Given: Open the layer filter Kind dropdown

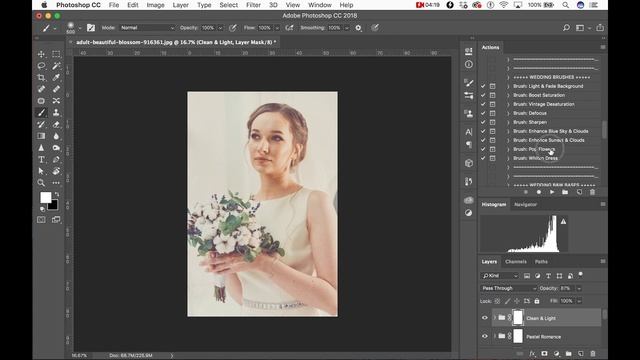Looking at the screenshot, I should (x=500, y=276).
